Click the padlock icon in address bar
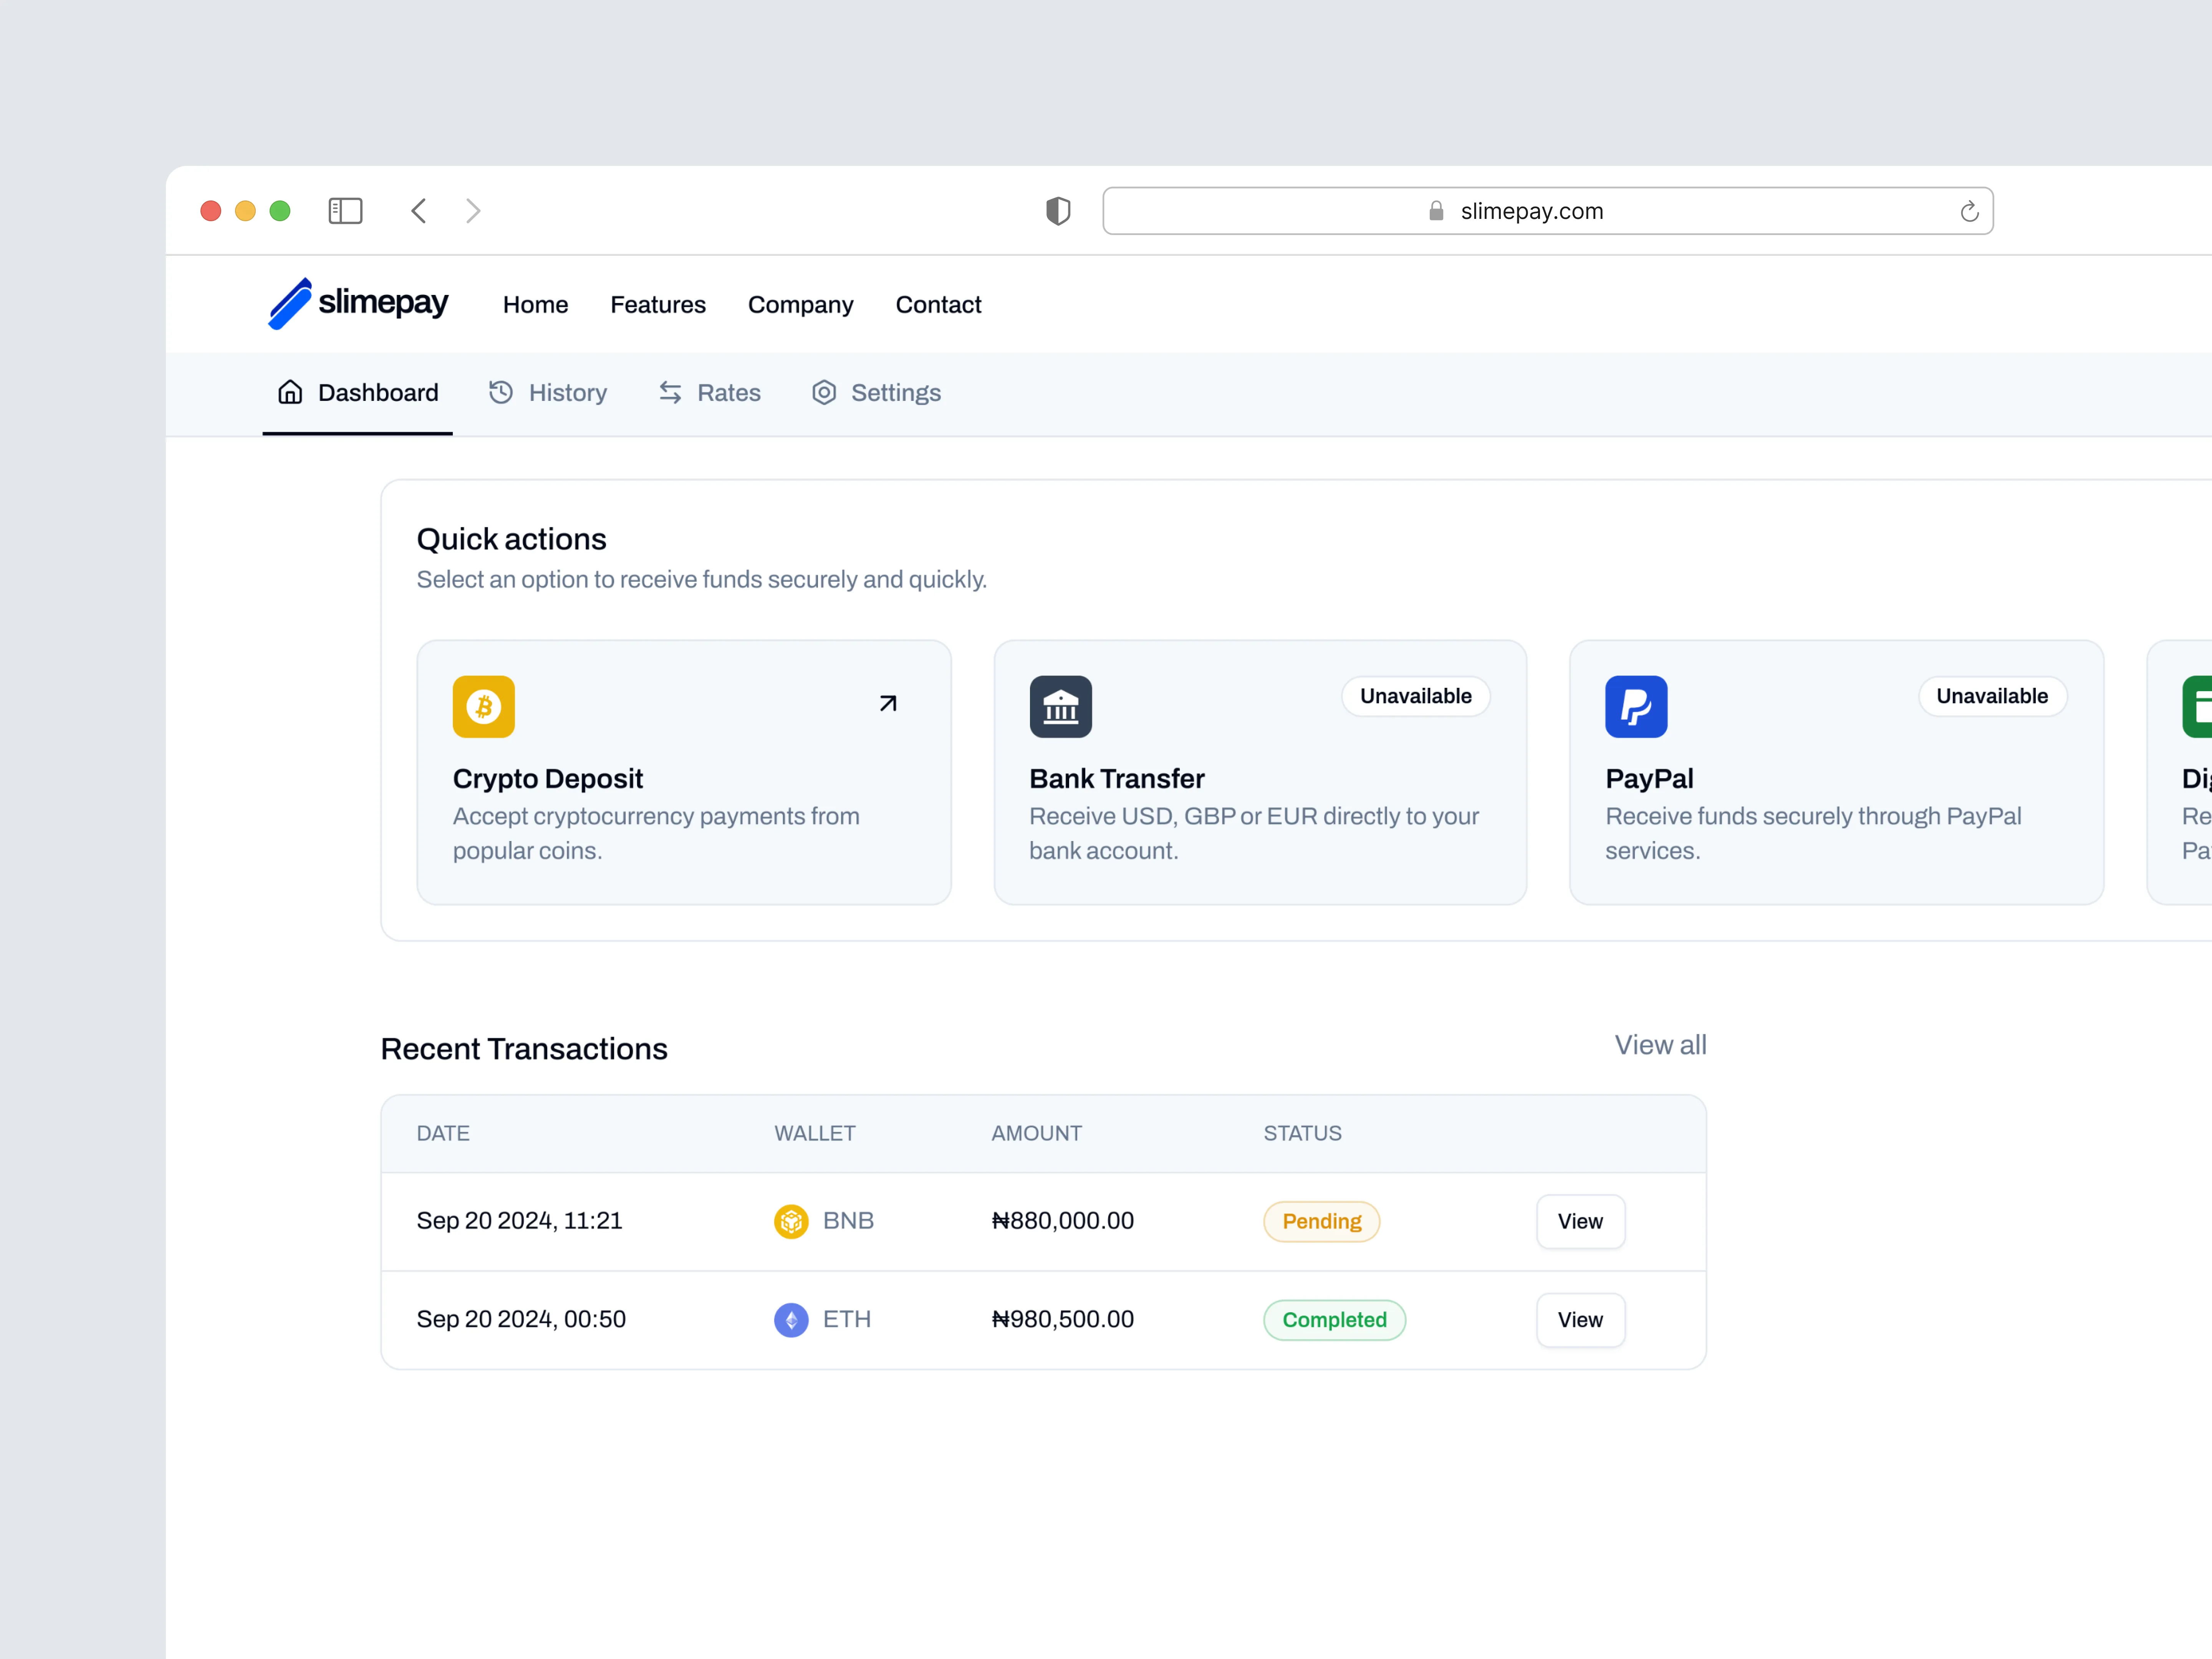The image size is (2212, 1659). click(1436, 211)
